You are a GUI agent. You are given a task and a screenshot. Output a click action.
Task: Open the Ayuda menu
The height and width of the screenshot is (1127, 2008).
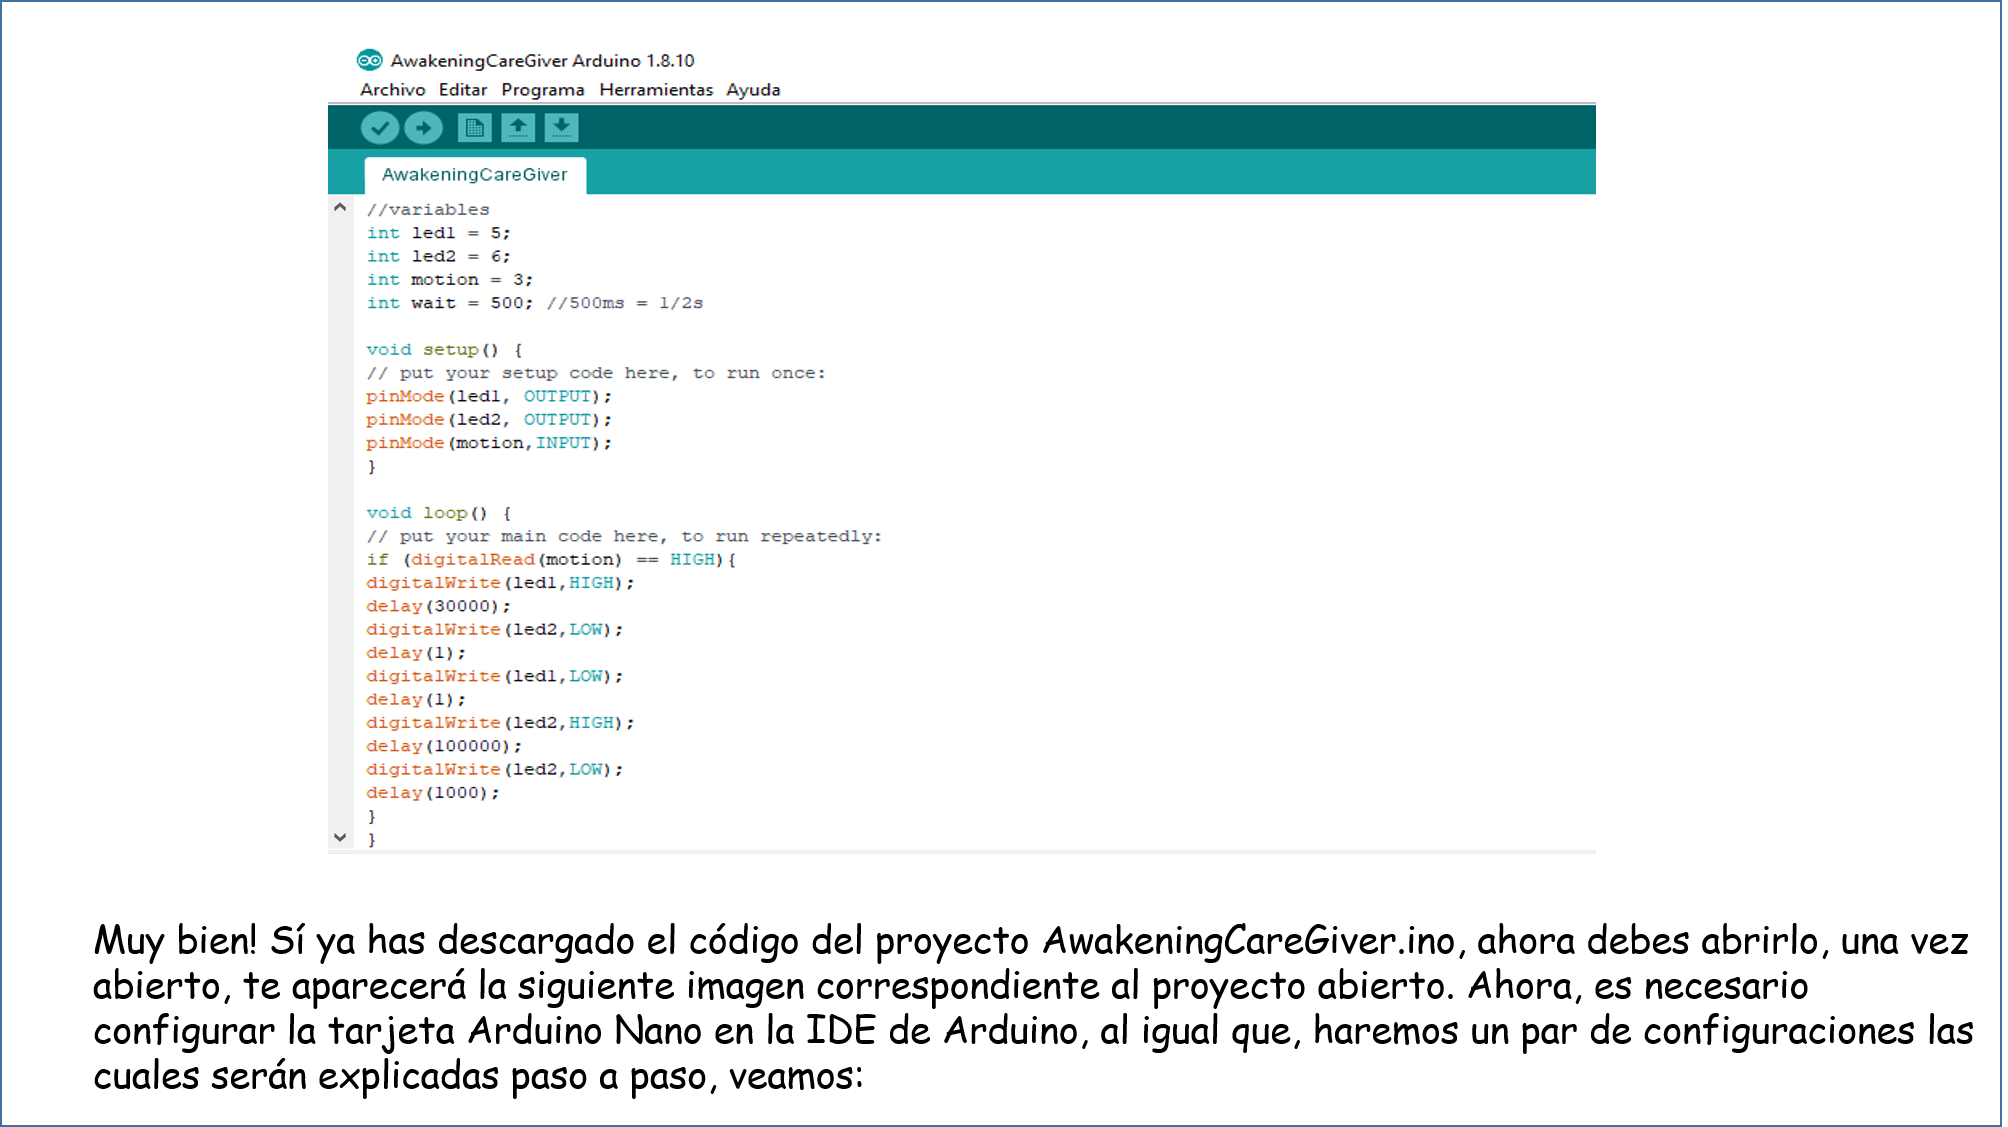754,89
